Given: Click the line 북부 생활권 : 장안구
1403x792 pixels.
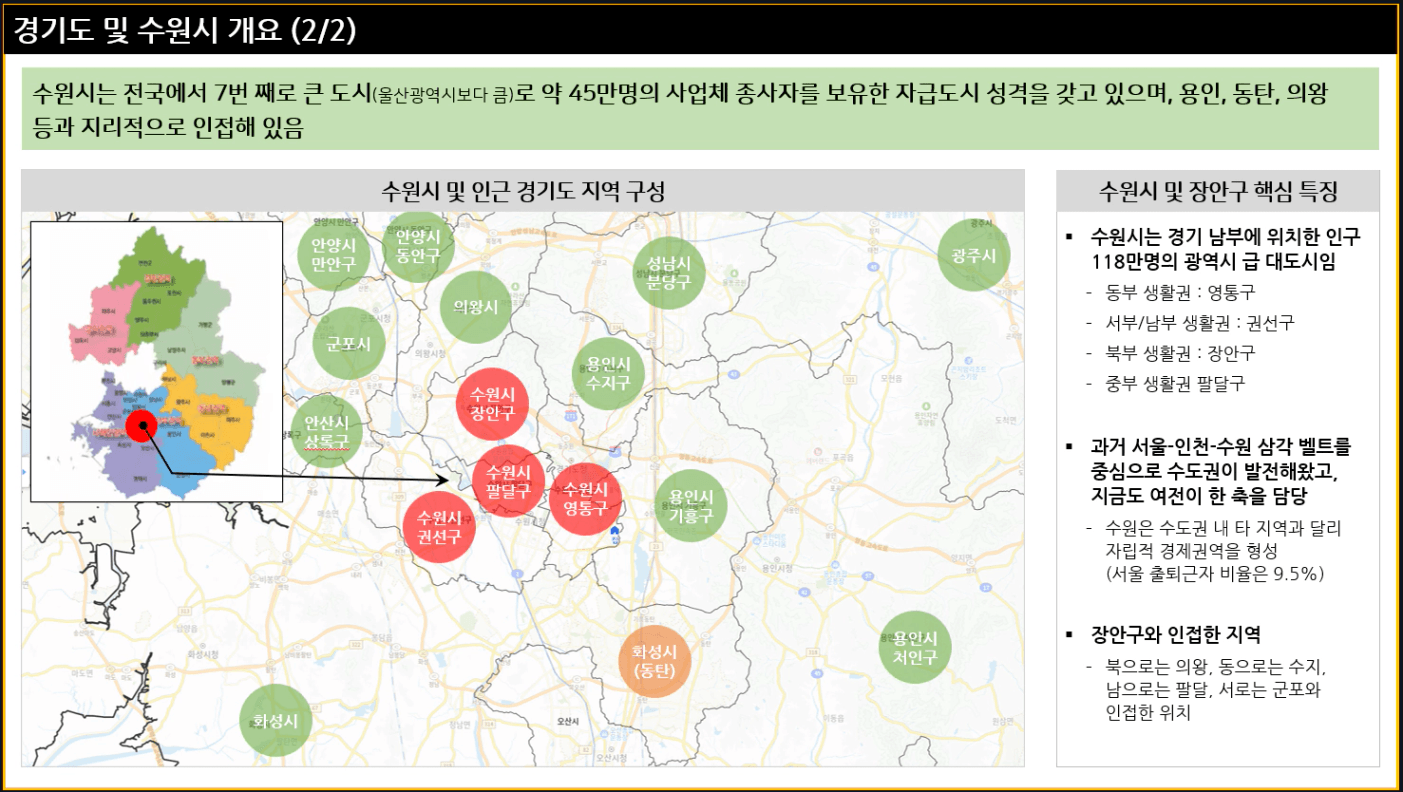Looking at the screenshot, I should [x=1180, y=353].
